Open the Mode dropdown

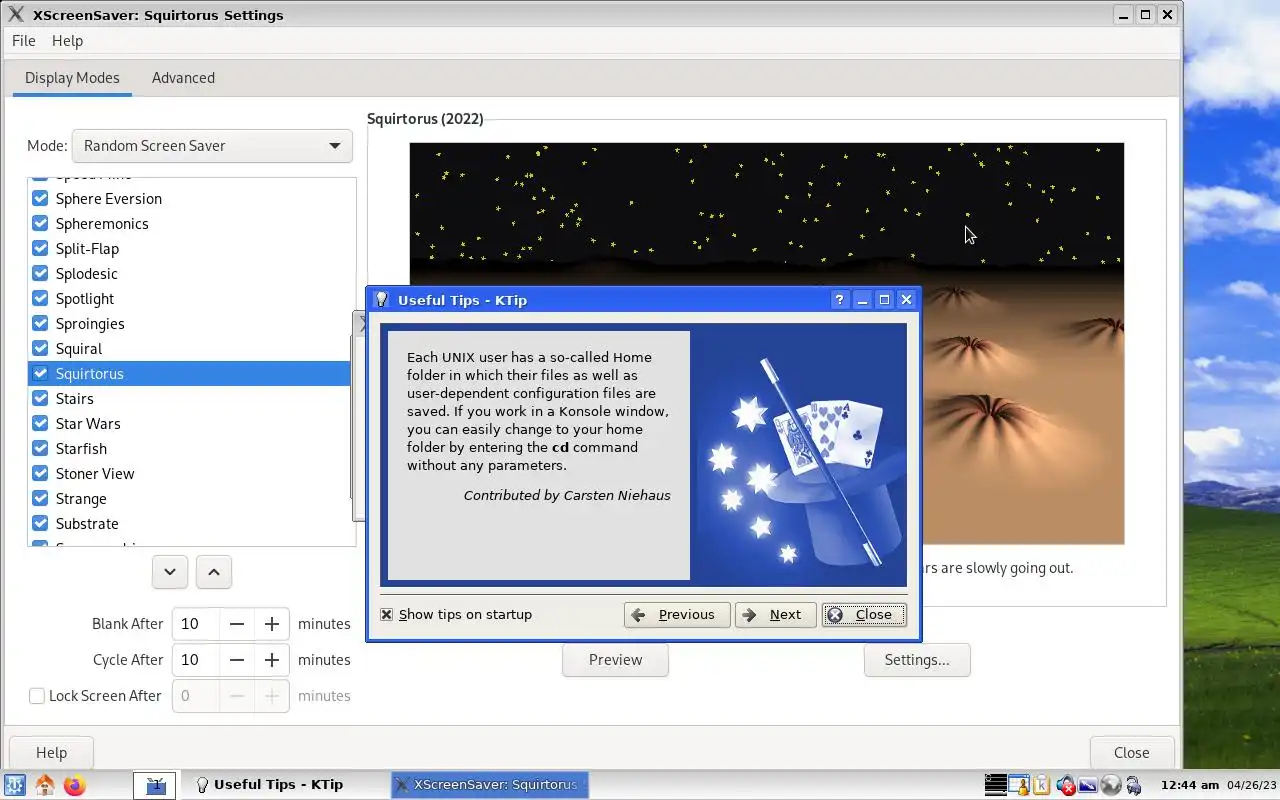pyautogui.click(x=212, y=146)
